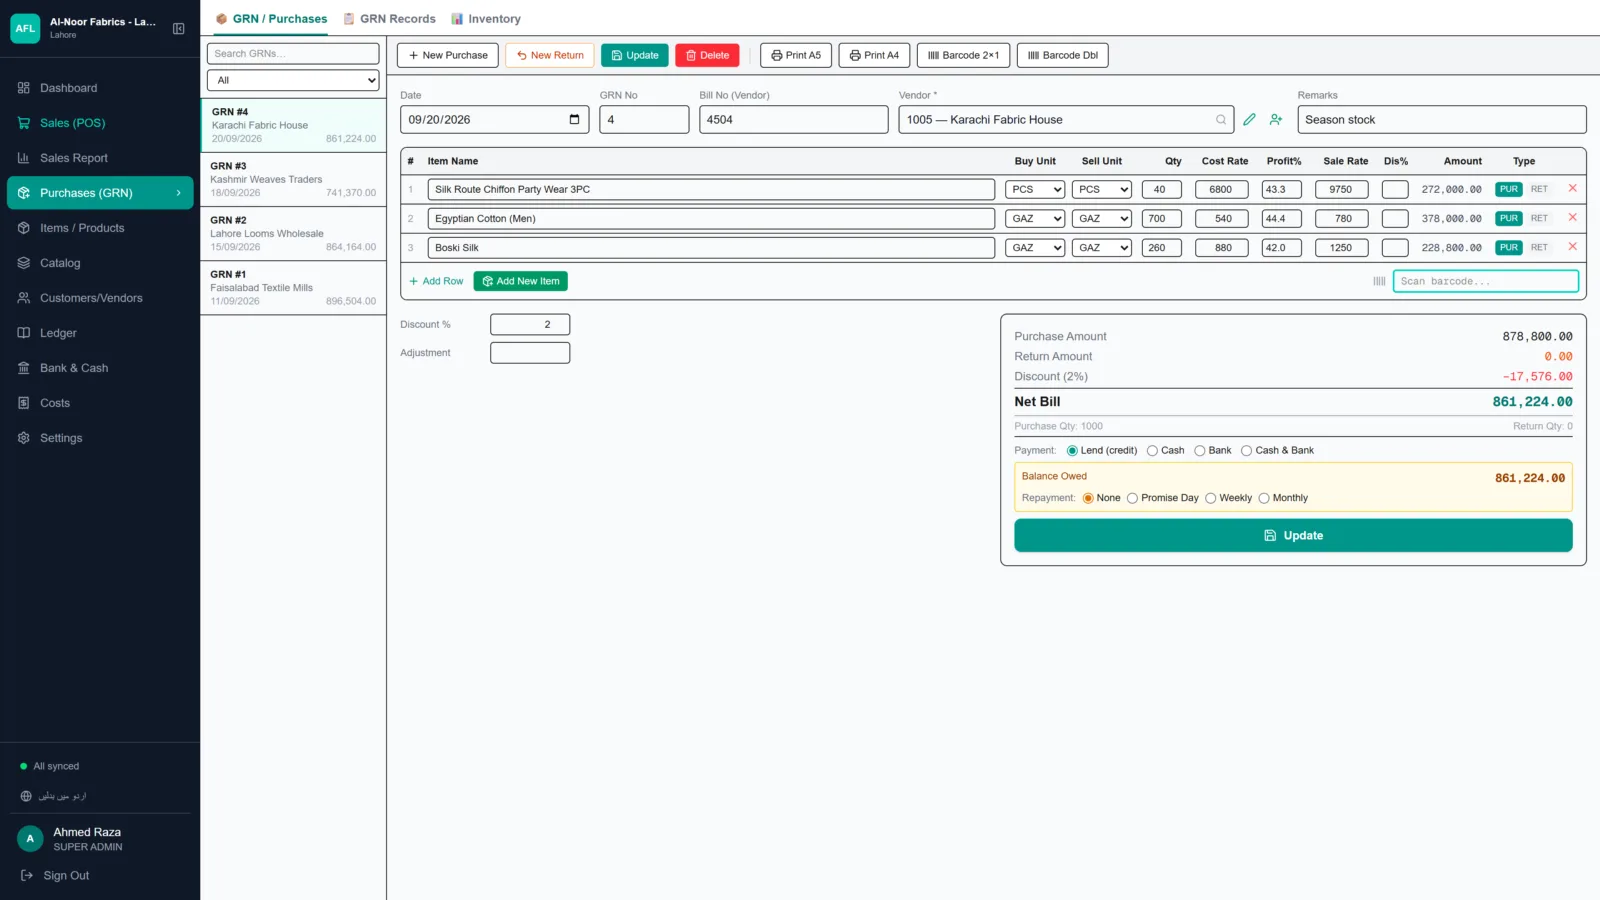
Task: Click the red Delete button
Action: (x=707, y=56)
